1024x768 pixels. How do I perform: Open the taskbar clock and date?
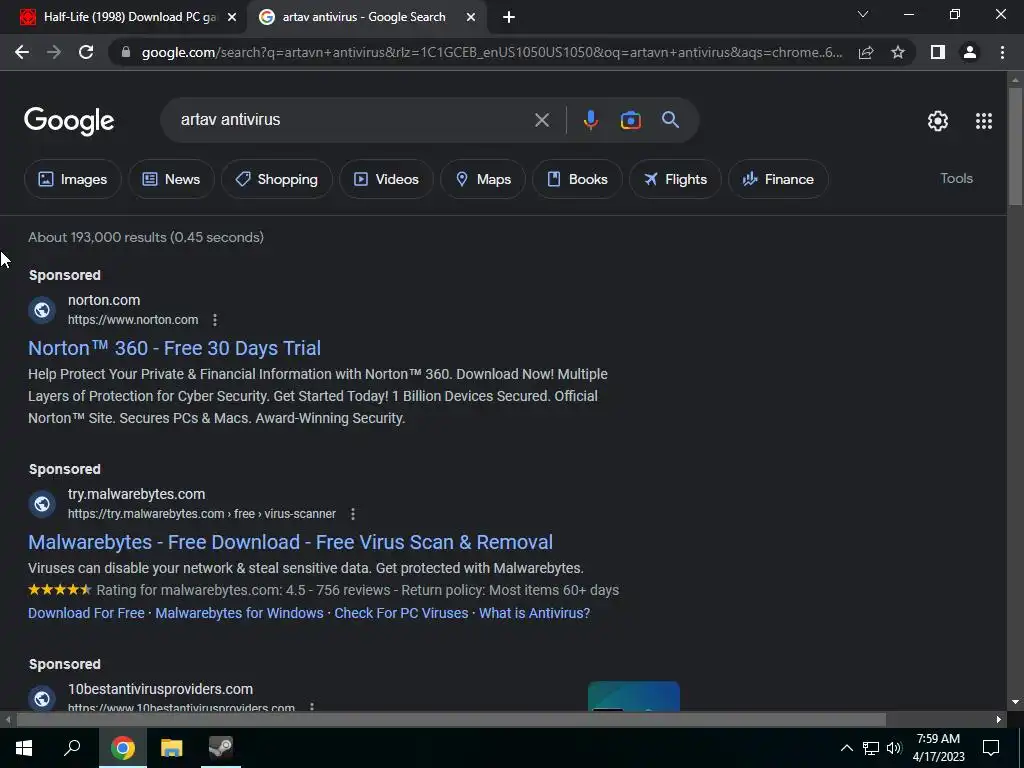pyautogui.click(x=938, y=748)
